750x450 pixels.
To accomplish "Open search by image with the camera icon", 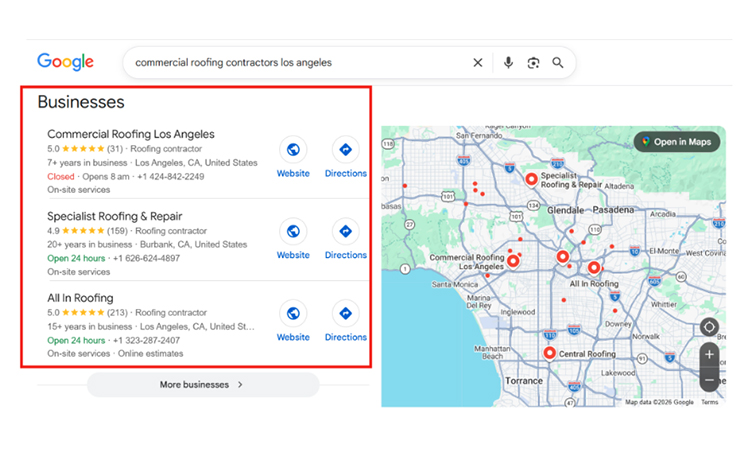I will tap(533, 63).
